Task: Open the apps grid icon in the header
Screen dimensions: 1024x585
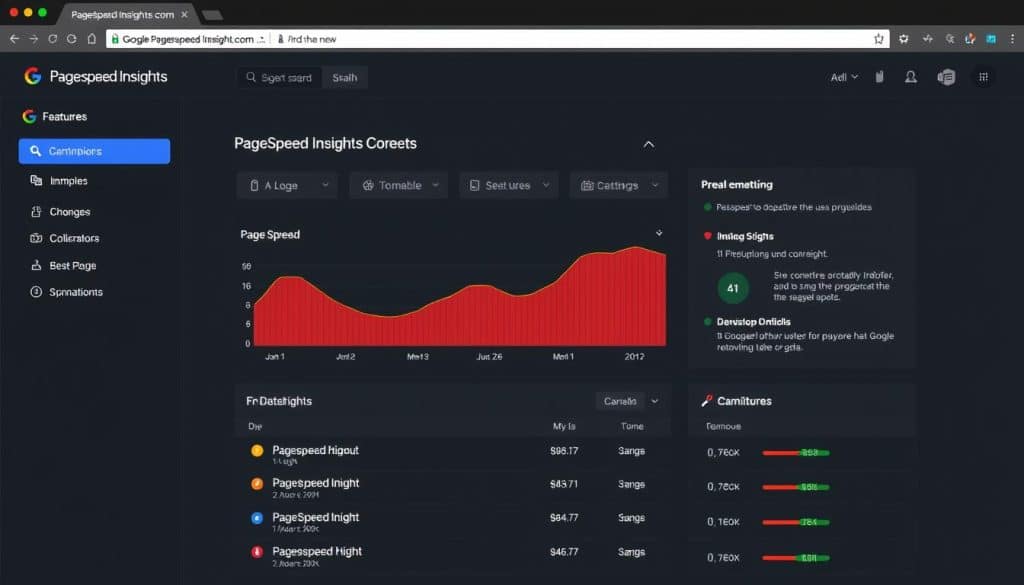Action: click(983, 77)
